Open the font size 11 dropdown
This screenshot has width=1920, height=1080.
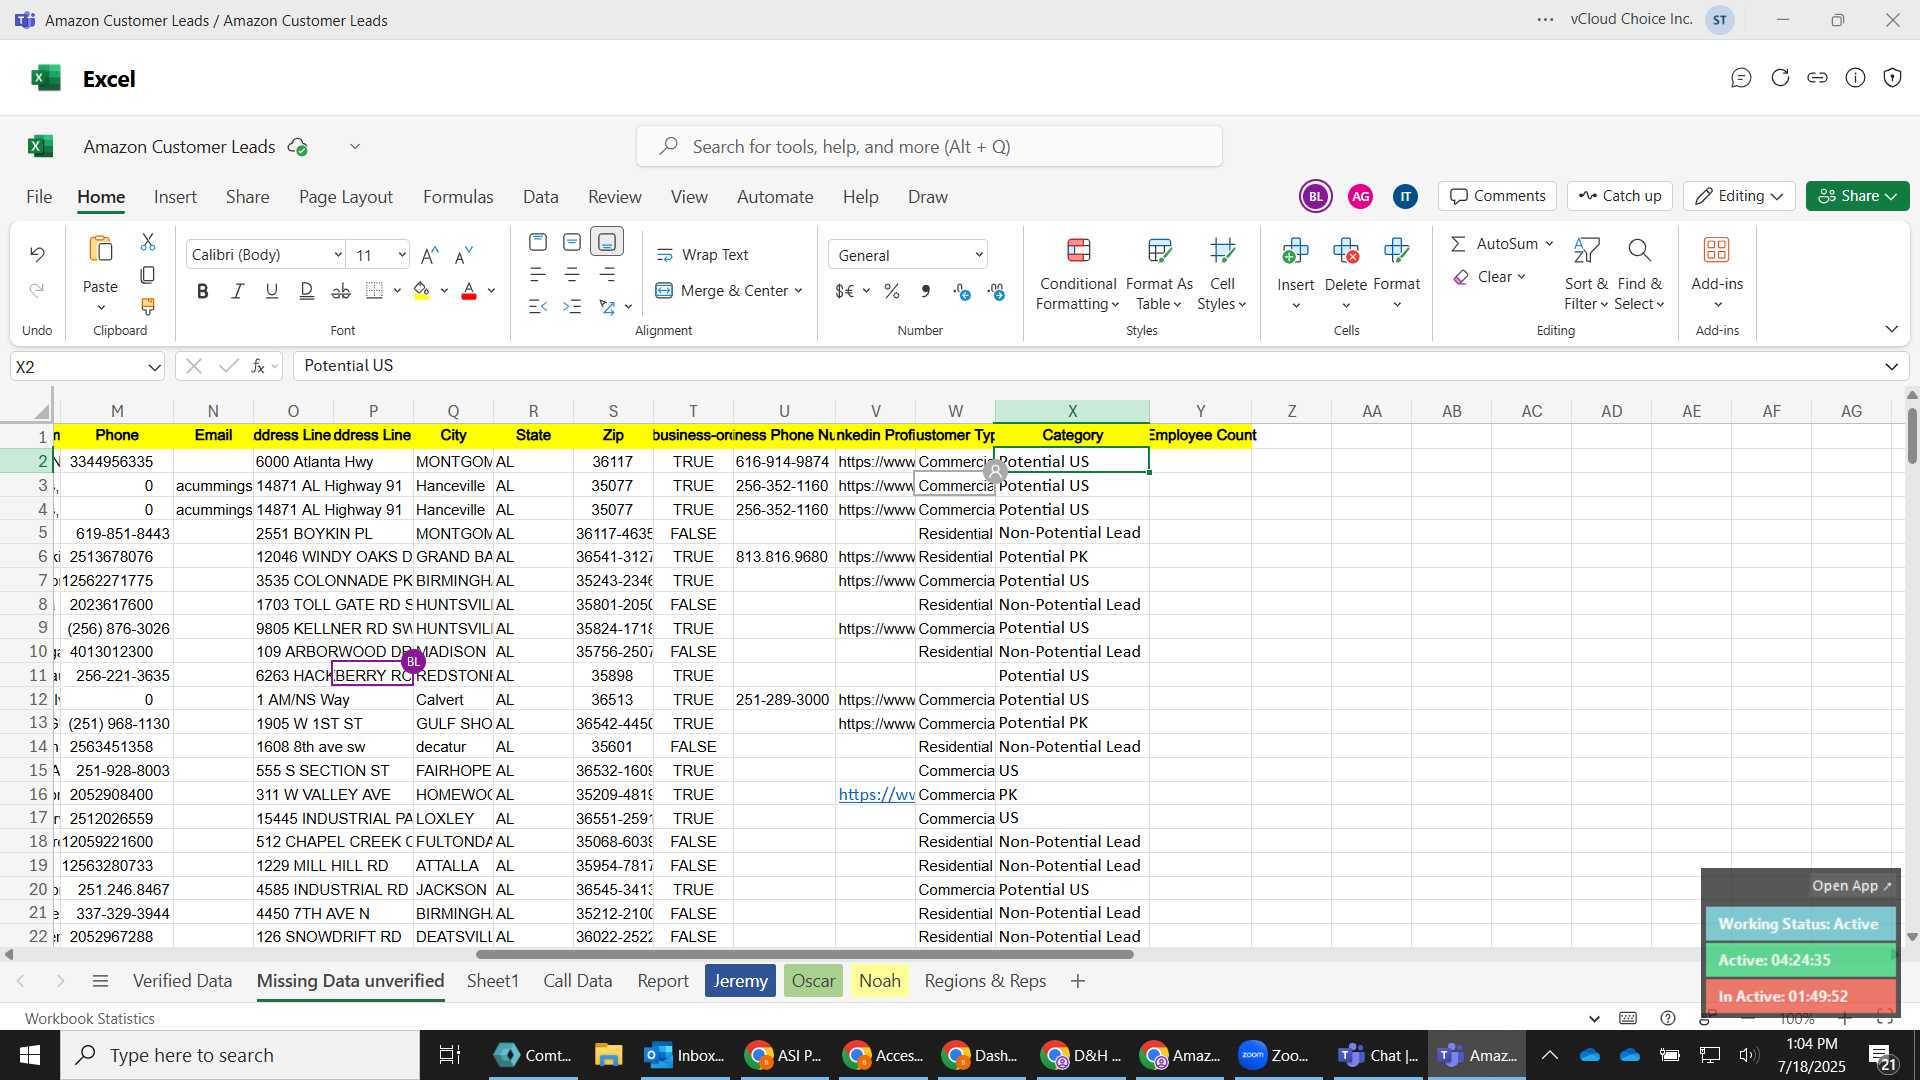click(x=402, y=255)
